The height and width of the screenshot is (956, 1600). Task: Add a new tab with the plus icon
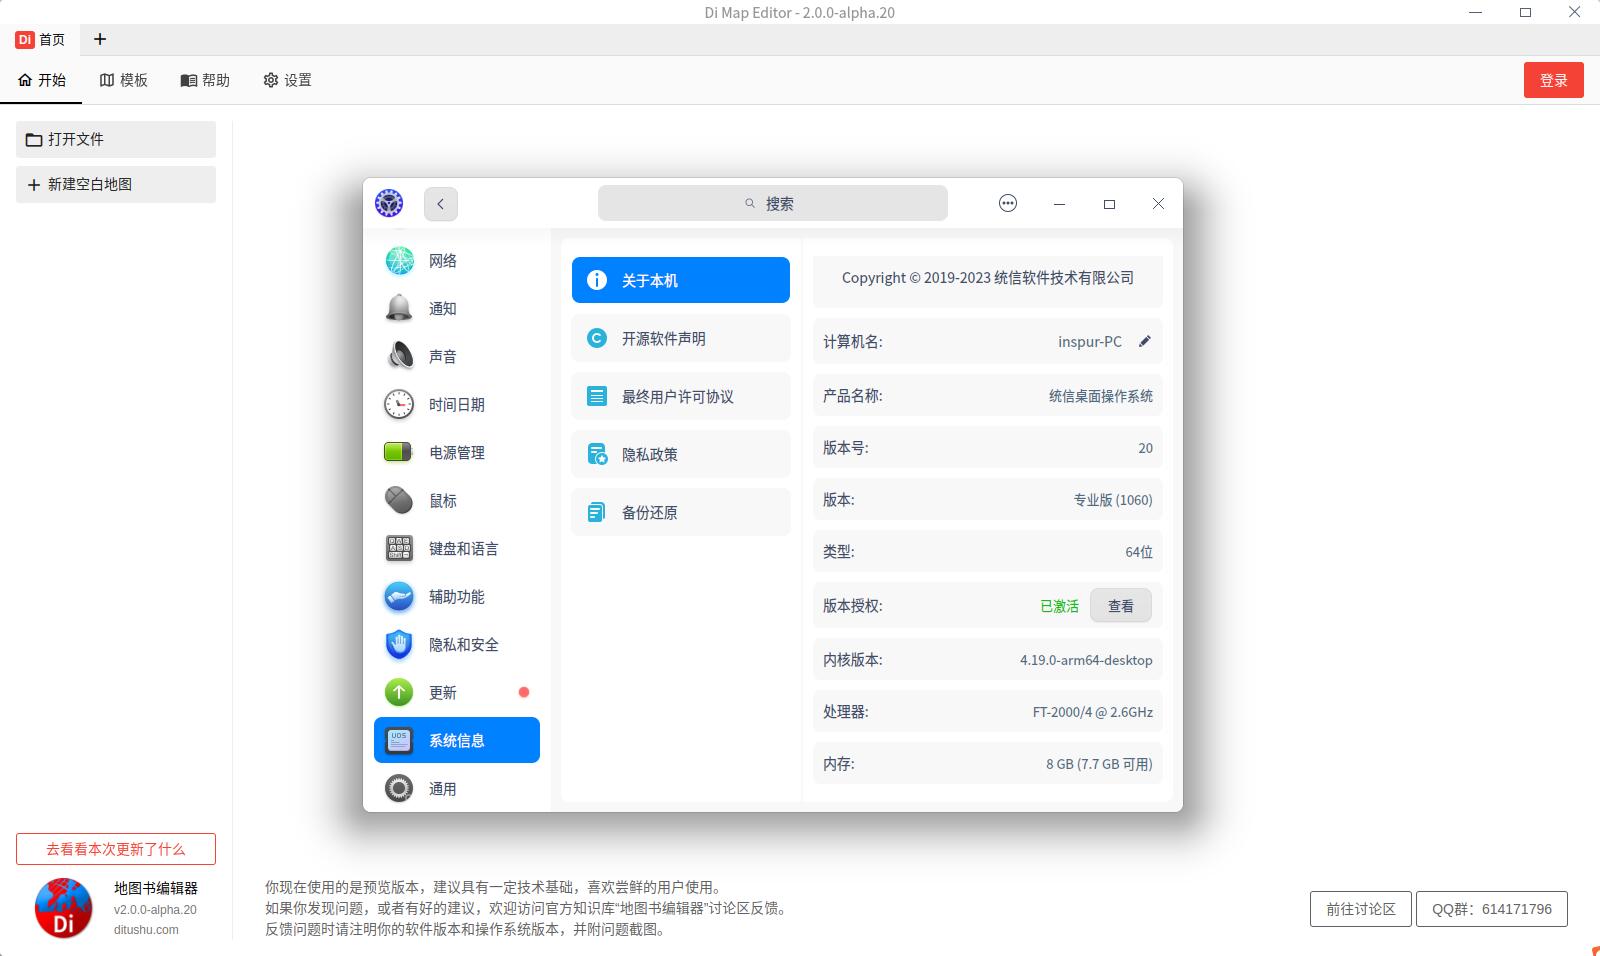(100, 39)
